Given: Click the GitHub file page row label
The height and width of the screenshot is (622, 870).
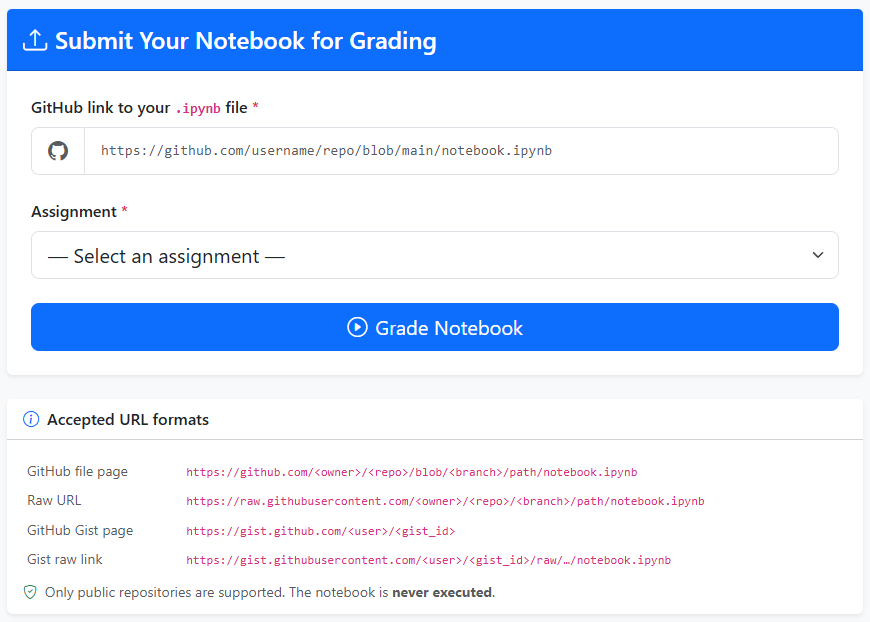Looking at the screenshot, I should point(77,472).
